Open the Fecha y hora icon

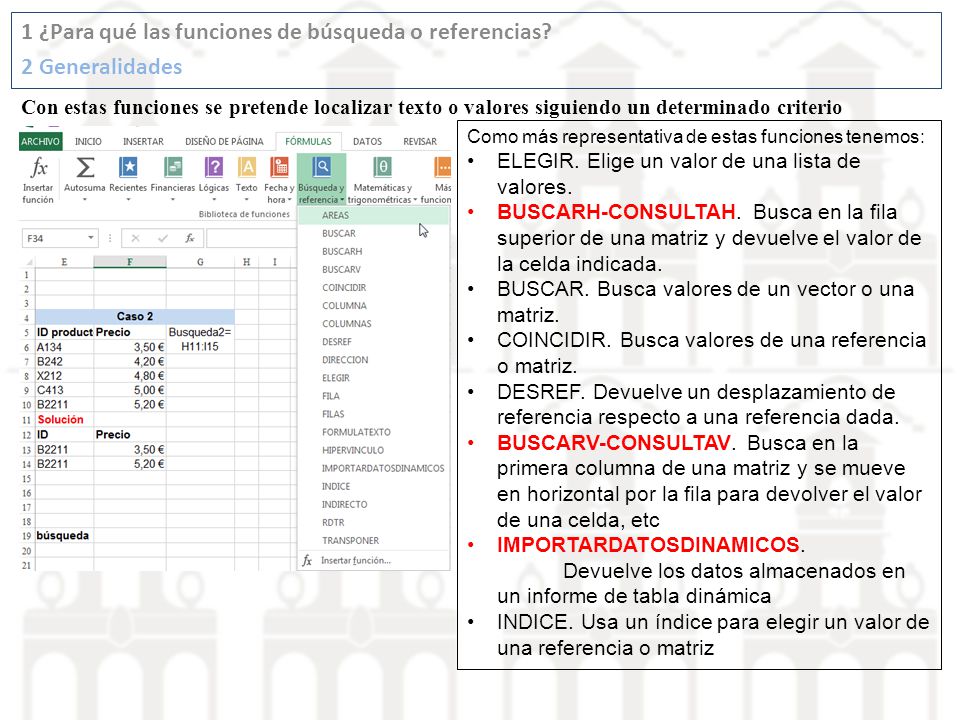click(279, 167)
